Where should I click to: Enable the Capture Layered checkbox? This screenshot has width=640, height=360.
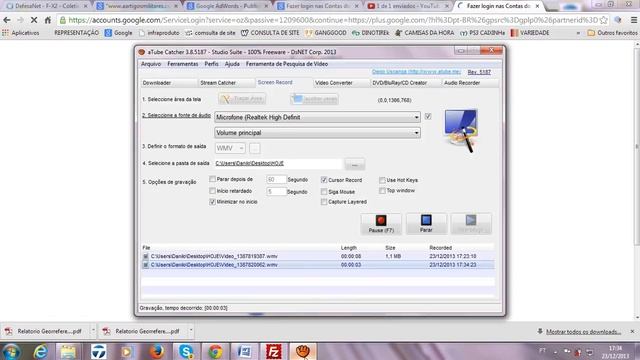tap(324, 202)
